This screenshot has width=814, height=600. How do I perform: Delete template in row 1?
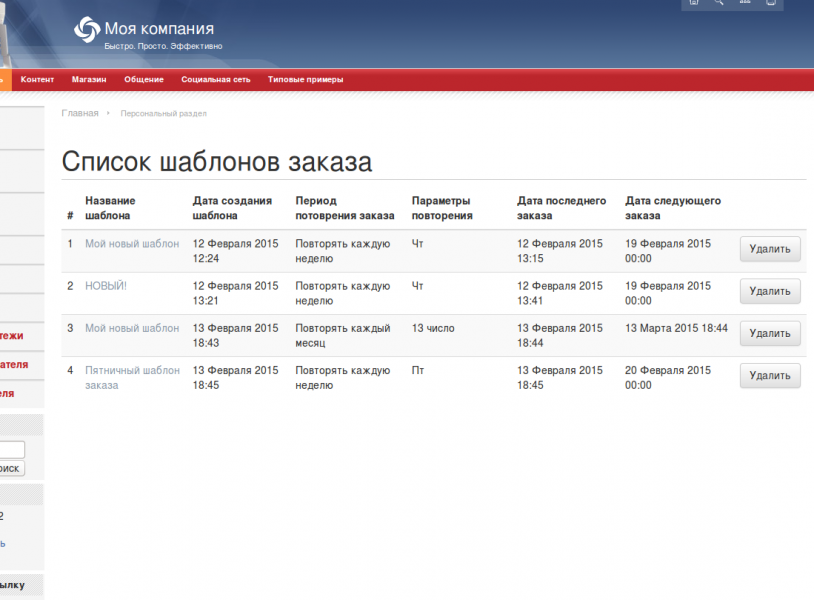click(770, 249)
